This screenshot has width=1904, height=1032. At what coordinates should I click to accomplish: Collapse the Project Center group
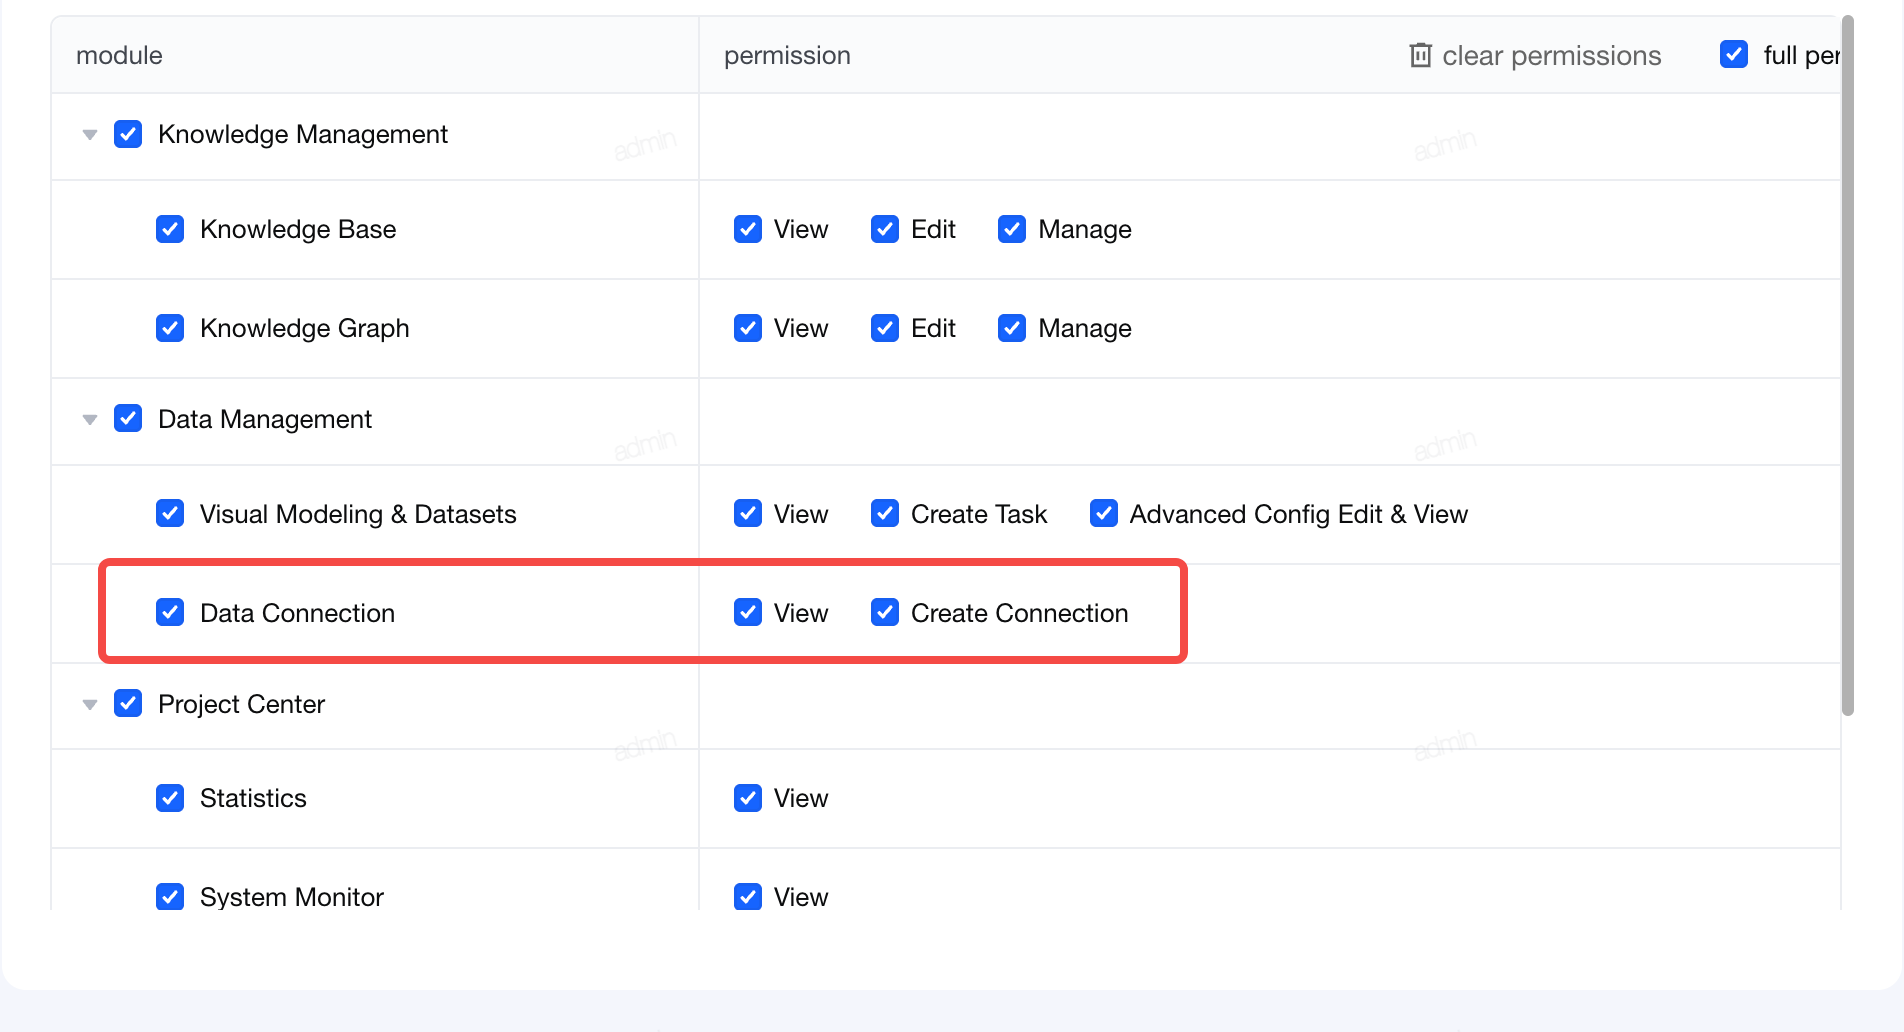(90, 705)
